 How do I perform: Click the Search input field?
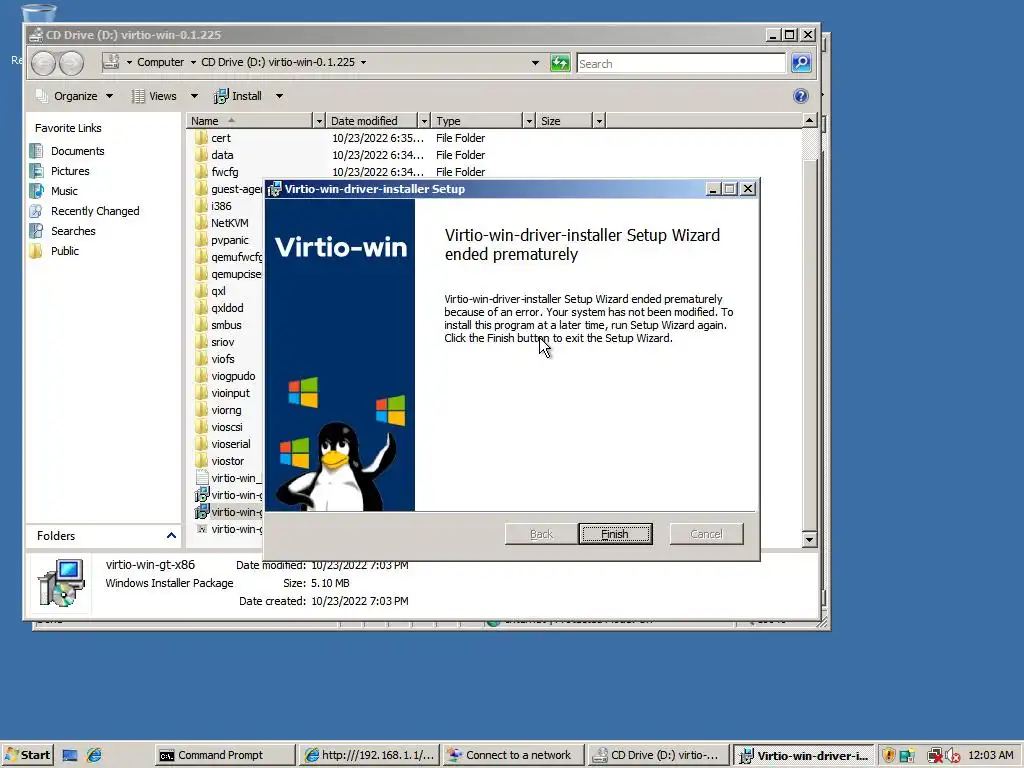[x=680, y=63]
